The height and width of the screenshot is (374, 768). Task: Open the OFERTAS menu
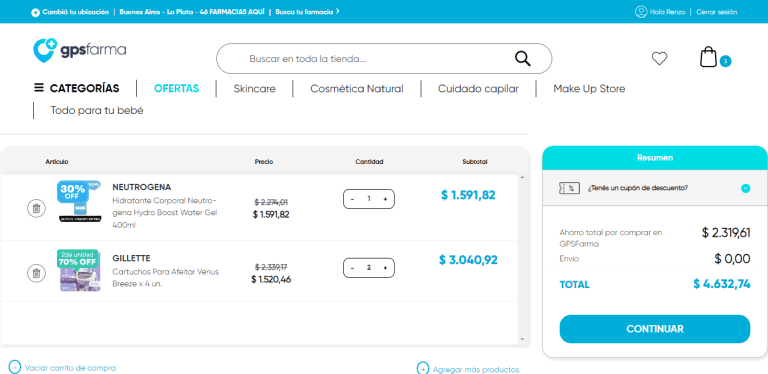[176, 89]
